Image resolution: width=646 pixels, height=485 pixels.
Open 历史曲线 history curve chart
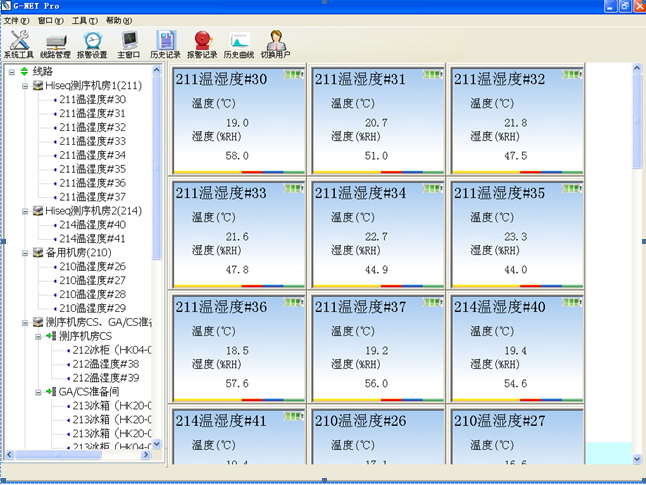click(239, 45)
